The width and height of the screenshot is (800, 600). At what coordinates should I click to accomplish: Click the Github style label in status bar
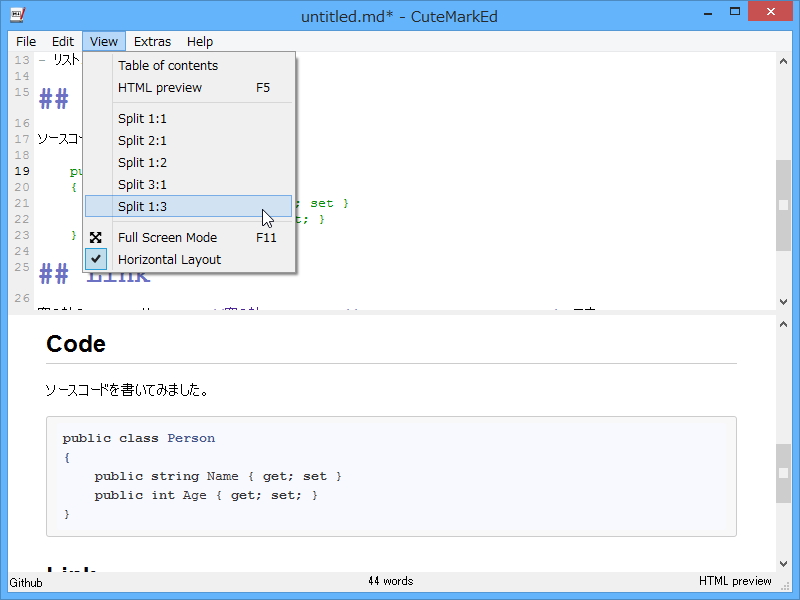(26, 583)
